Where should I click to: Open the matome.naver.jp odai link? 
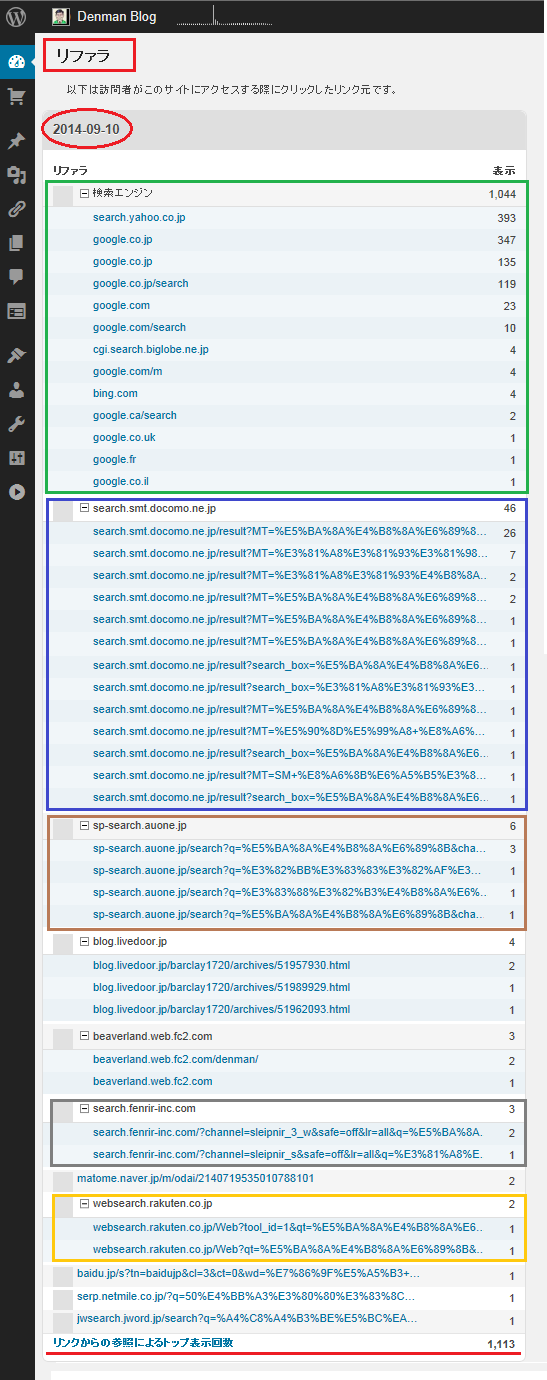(x=195, y=1179)
